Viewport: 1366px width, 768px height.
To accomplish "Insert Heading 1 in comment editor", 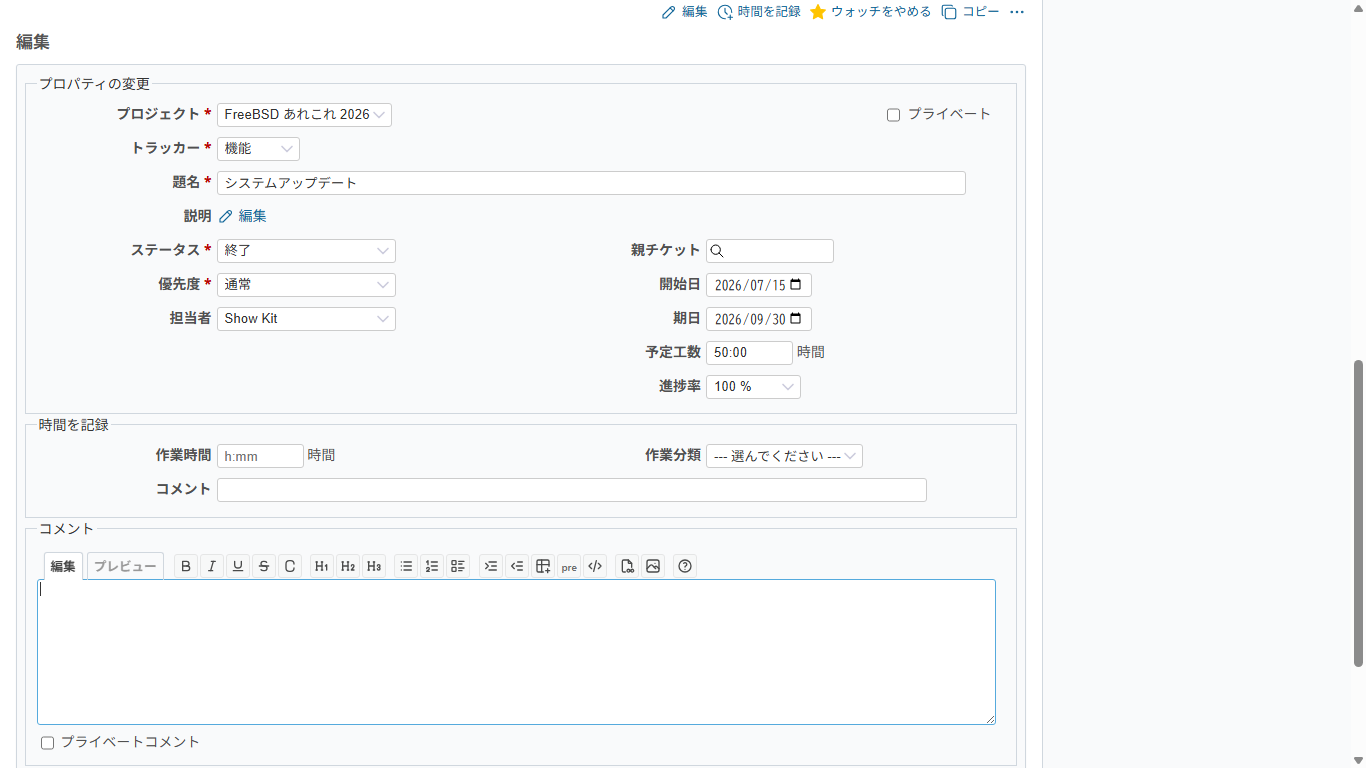I will tap(322, 566).
